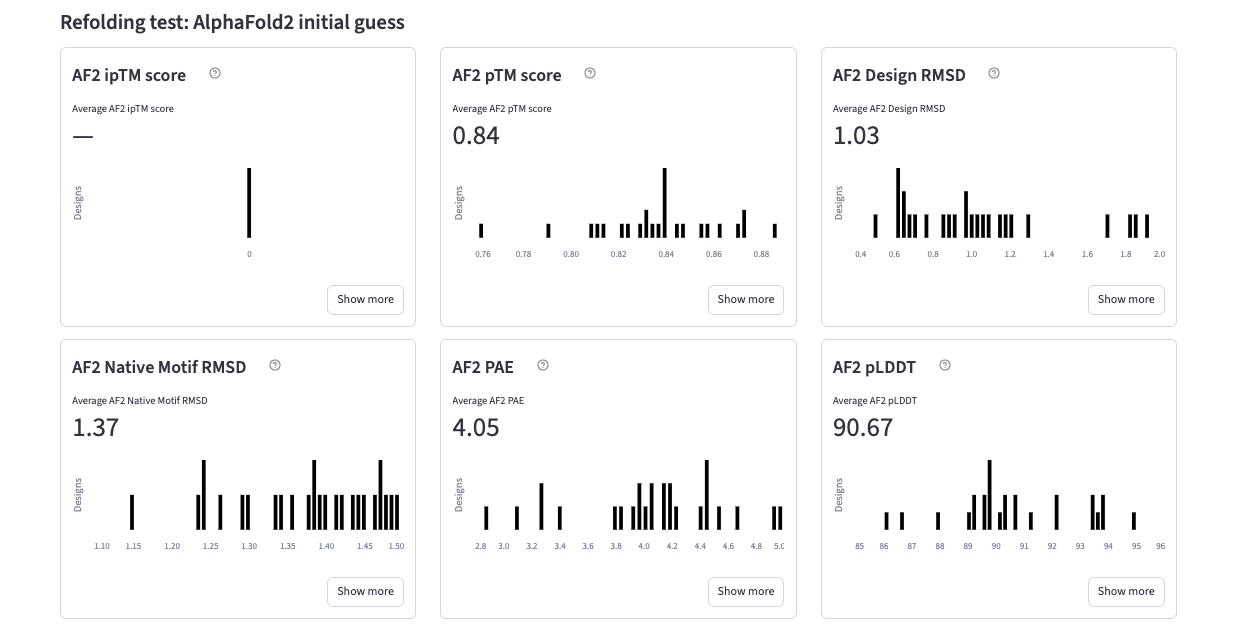Click the single bar in AF2 ipTM histogram

[249, 203]
